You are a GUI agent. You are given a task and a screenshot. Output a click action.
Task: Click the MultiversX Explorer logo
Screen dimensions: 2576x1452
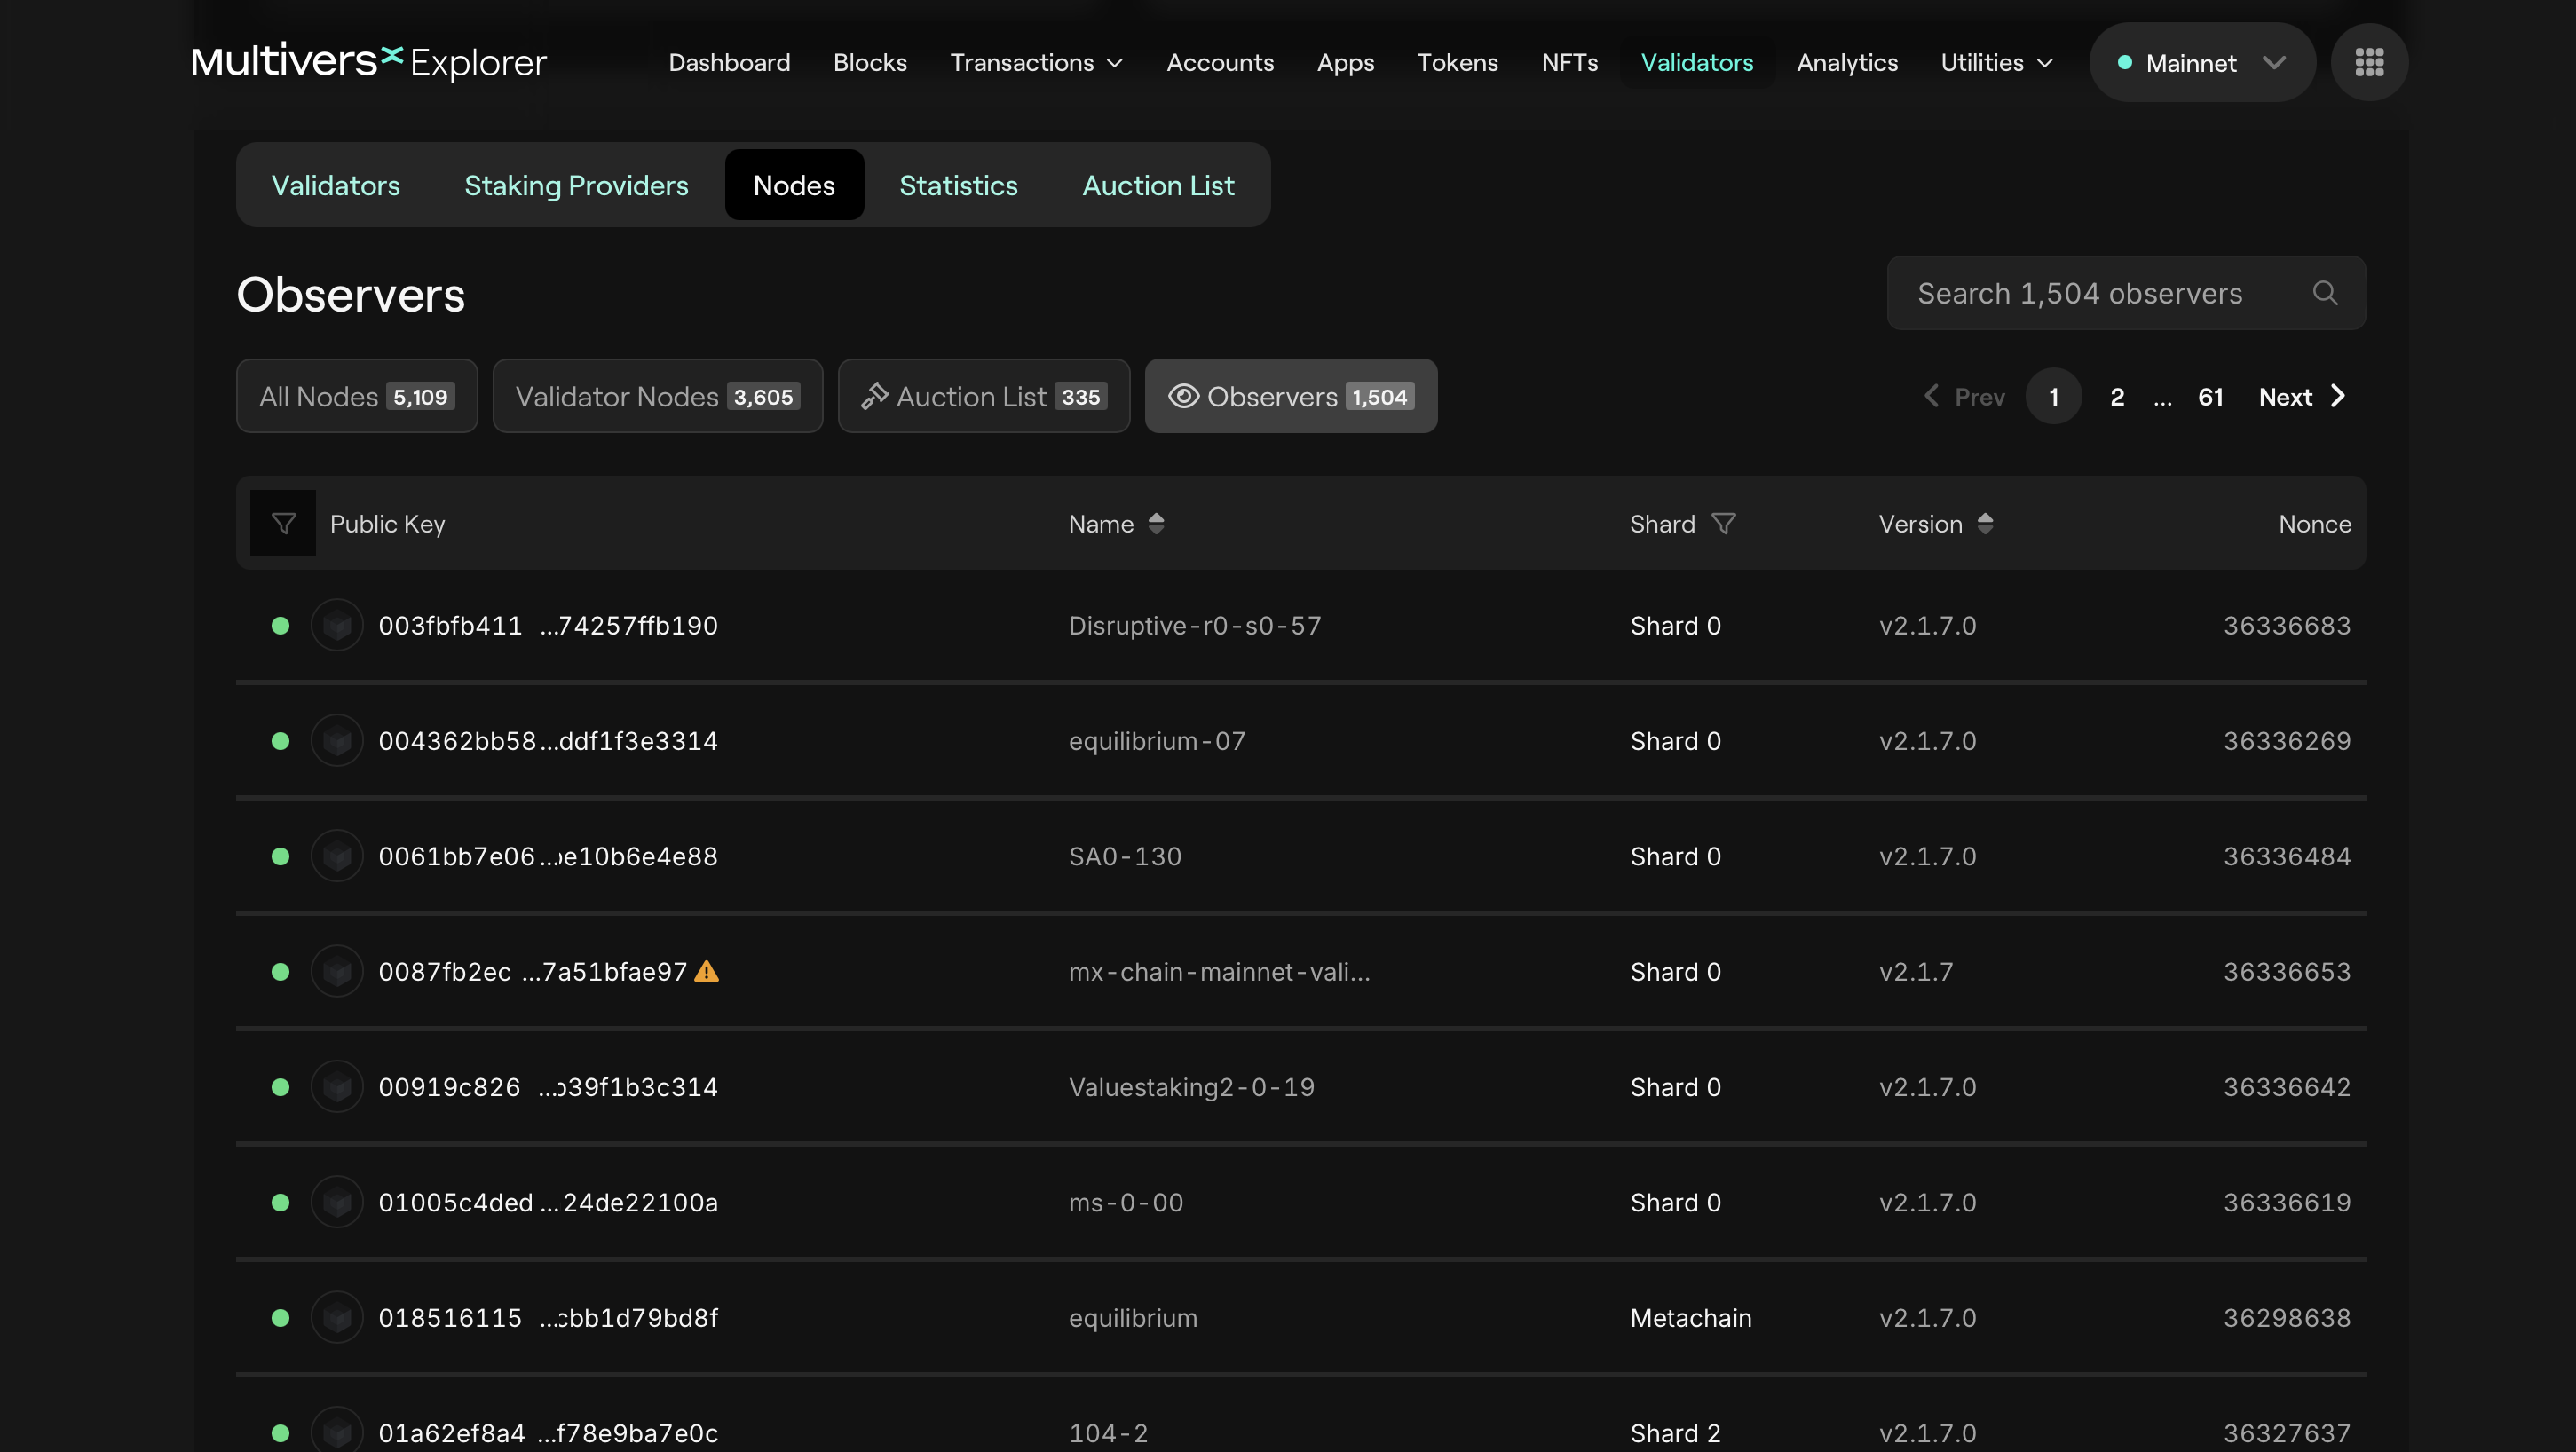click(x=368, y=62)
